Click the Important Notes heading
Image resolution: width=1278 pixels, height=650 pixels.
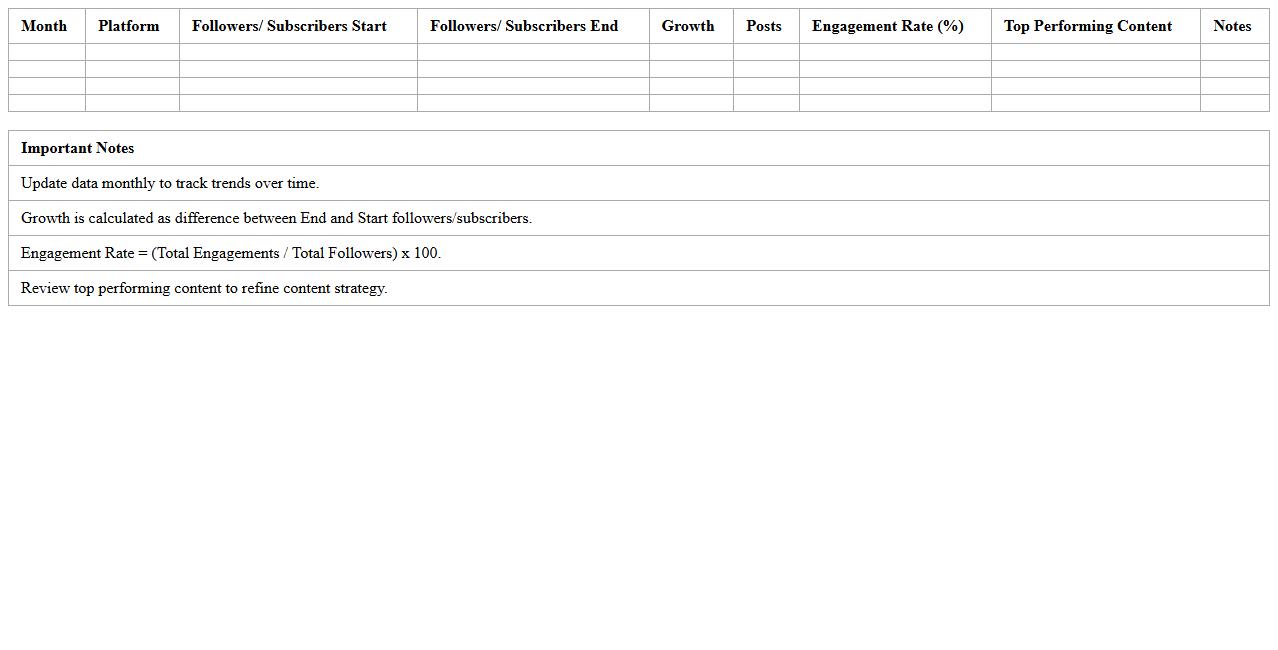[77, 148]
